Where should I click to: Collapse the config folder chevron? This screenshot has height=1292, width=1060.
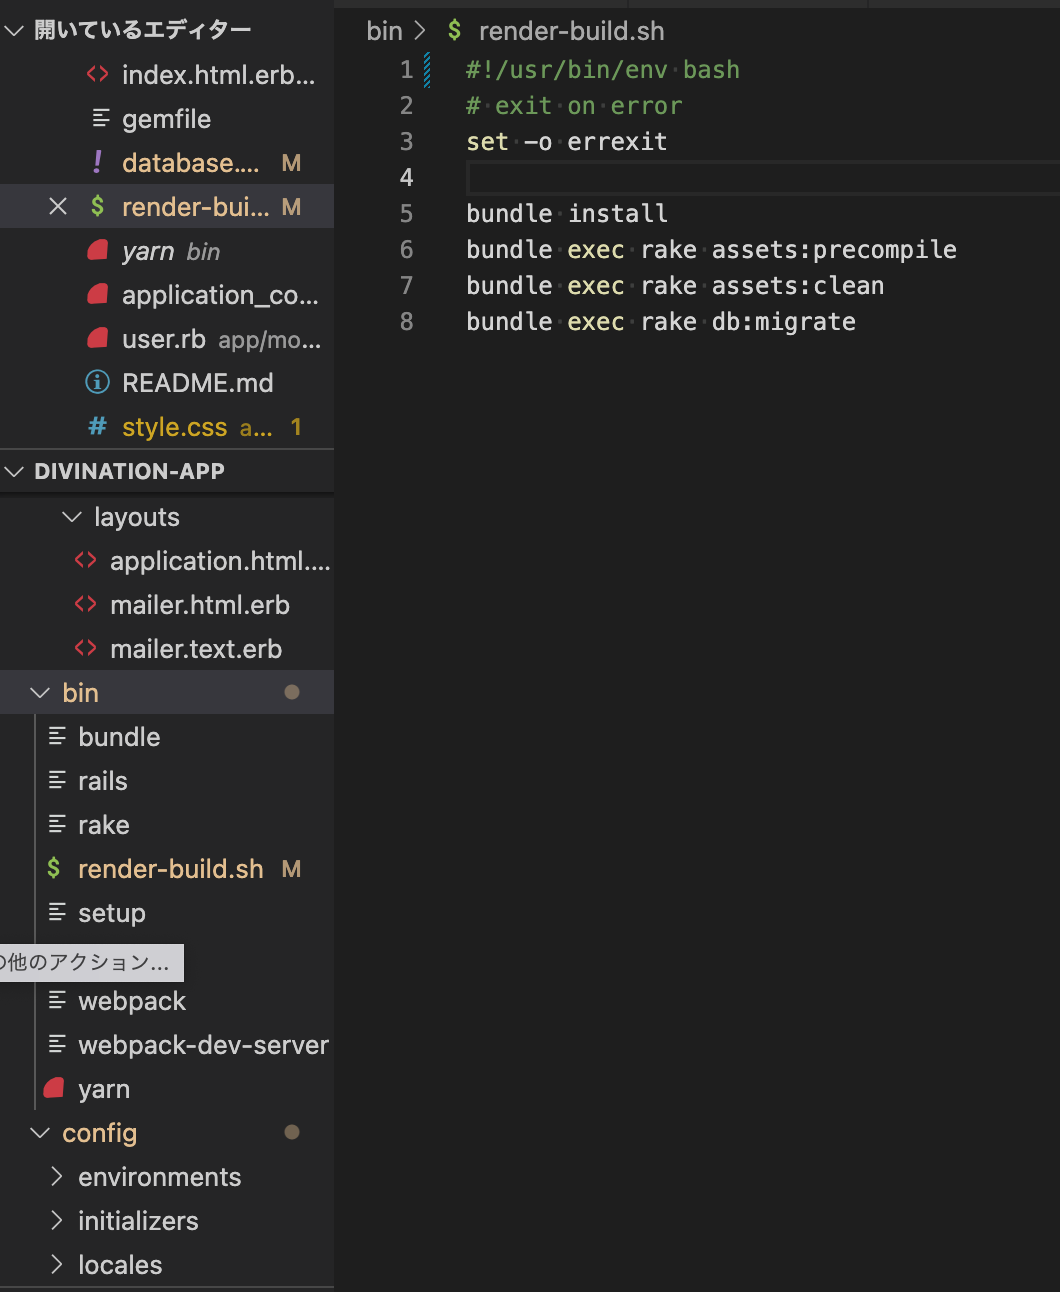click(x=40, y=1133)
